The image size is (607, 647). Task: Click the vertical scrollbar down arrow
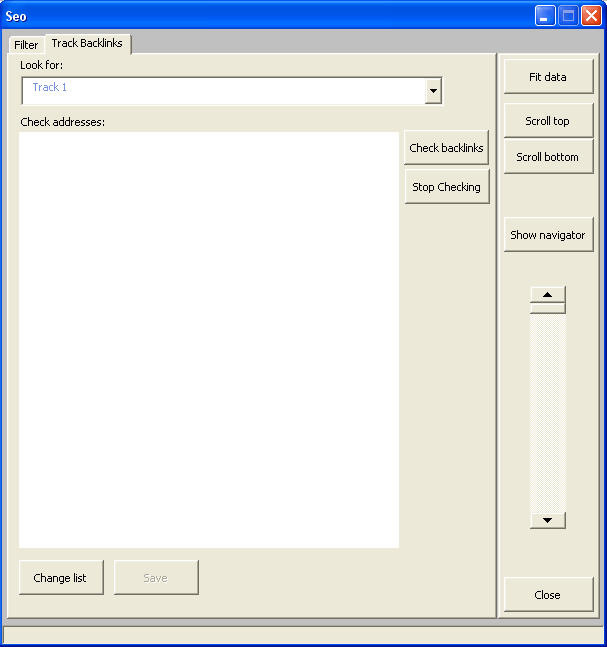pos(547,520)
